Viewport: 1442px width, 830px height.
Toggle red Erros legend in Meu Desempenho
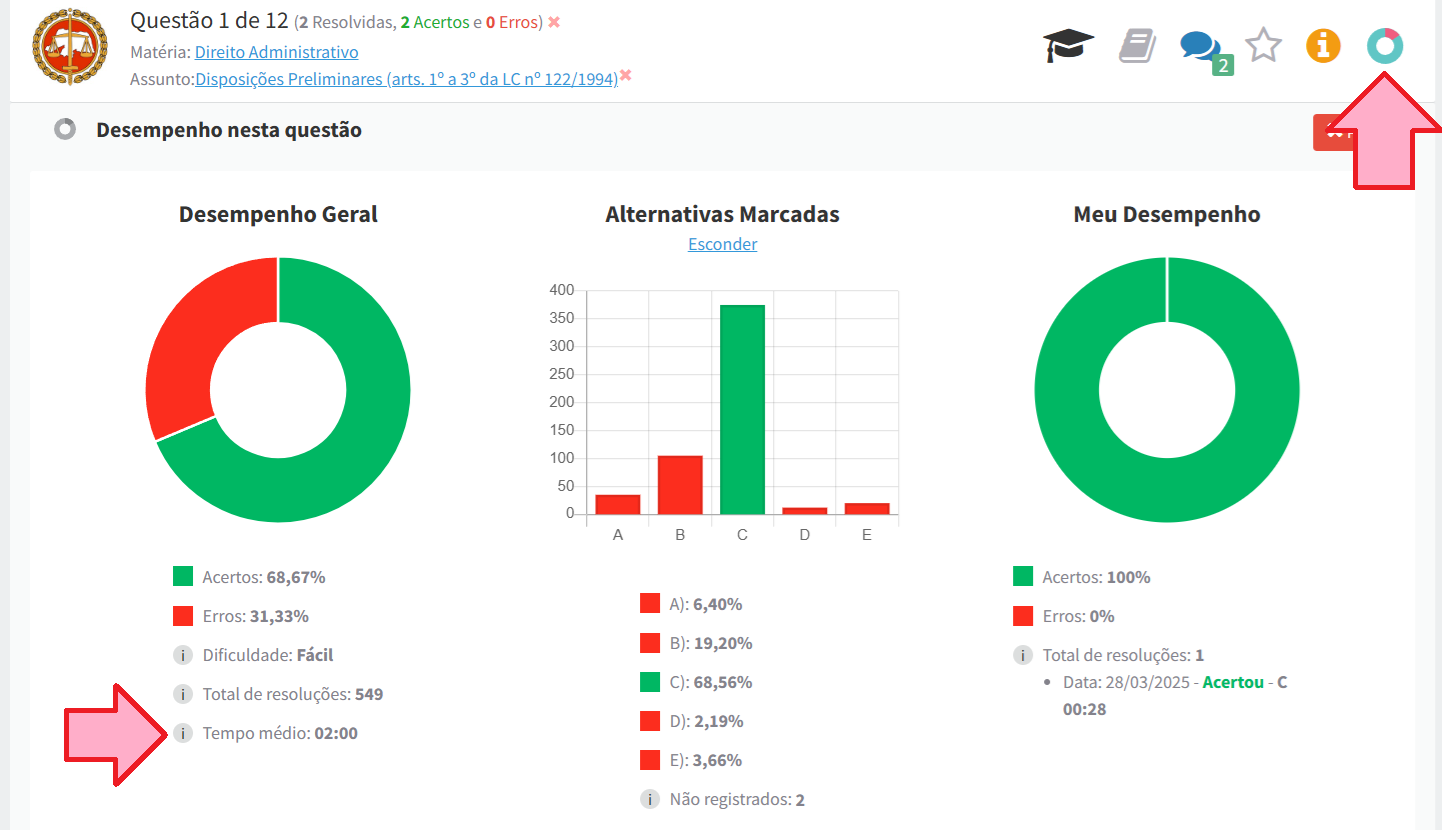point(1023,616)
